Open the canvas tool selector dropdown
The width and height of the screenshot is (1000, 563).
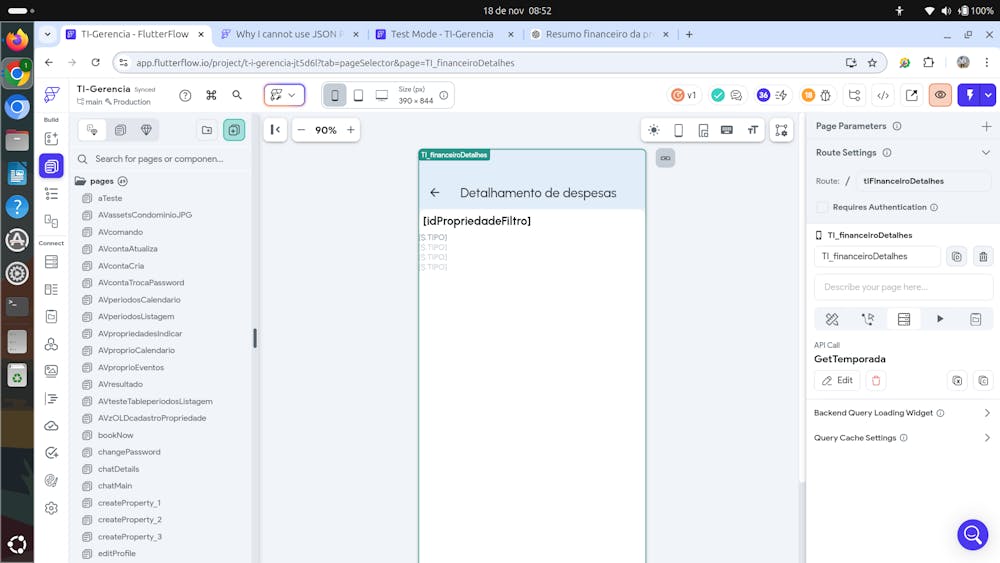tap(284, 95)
